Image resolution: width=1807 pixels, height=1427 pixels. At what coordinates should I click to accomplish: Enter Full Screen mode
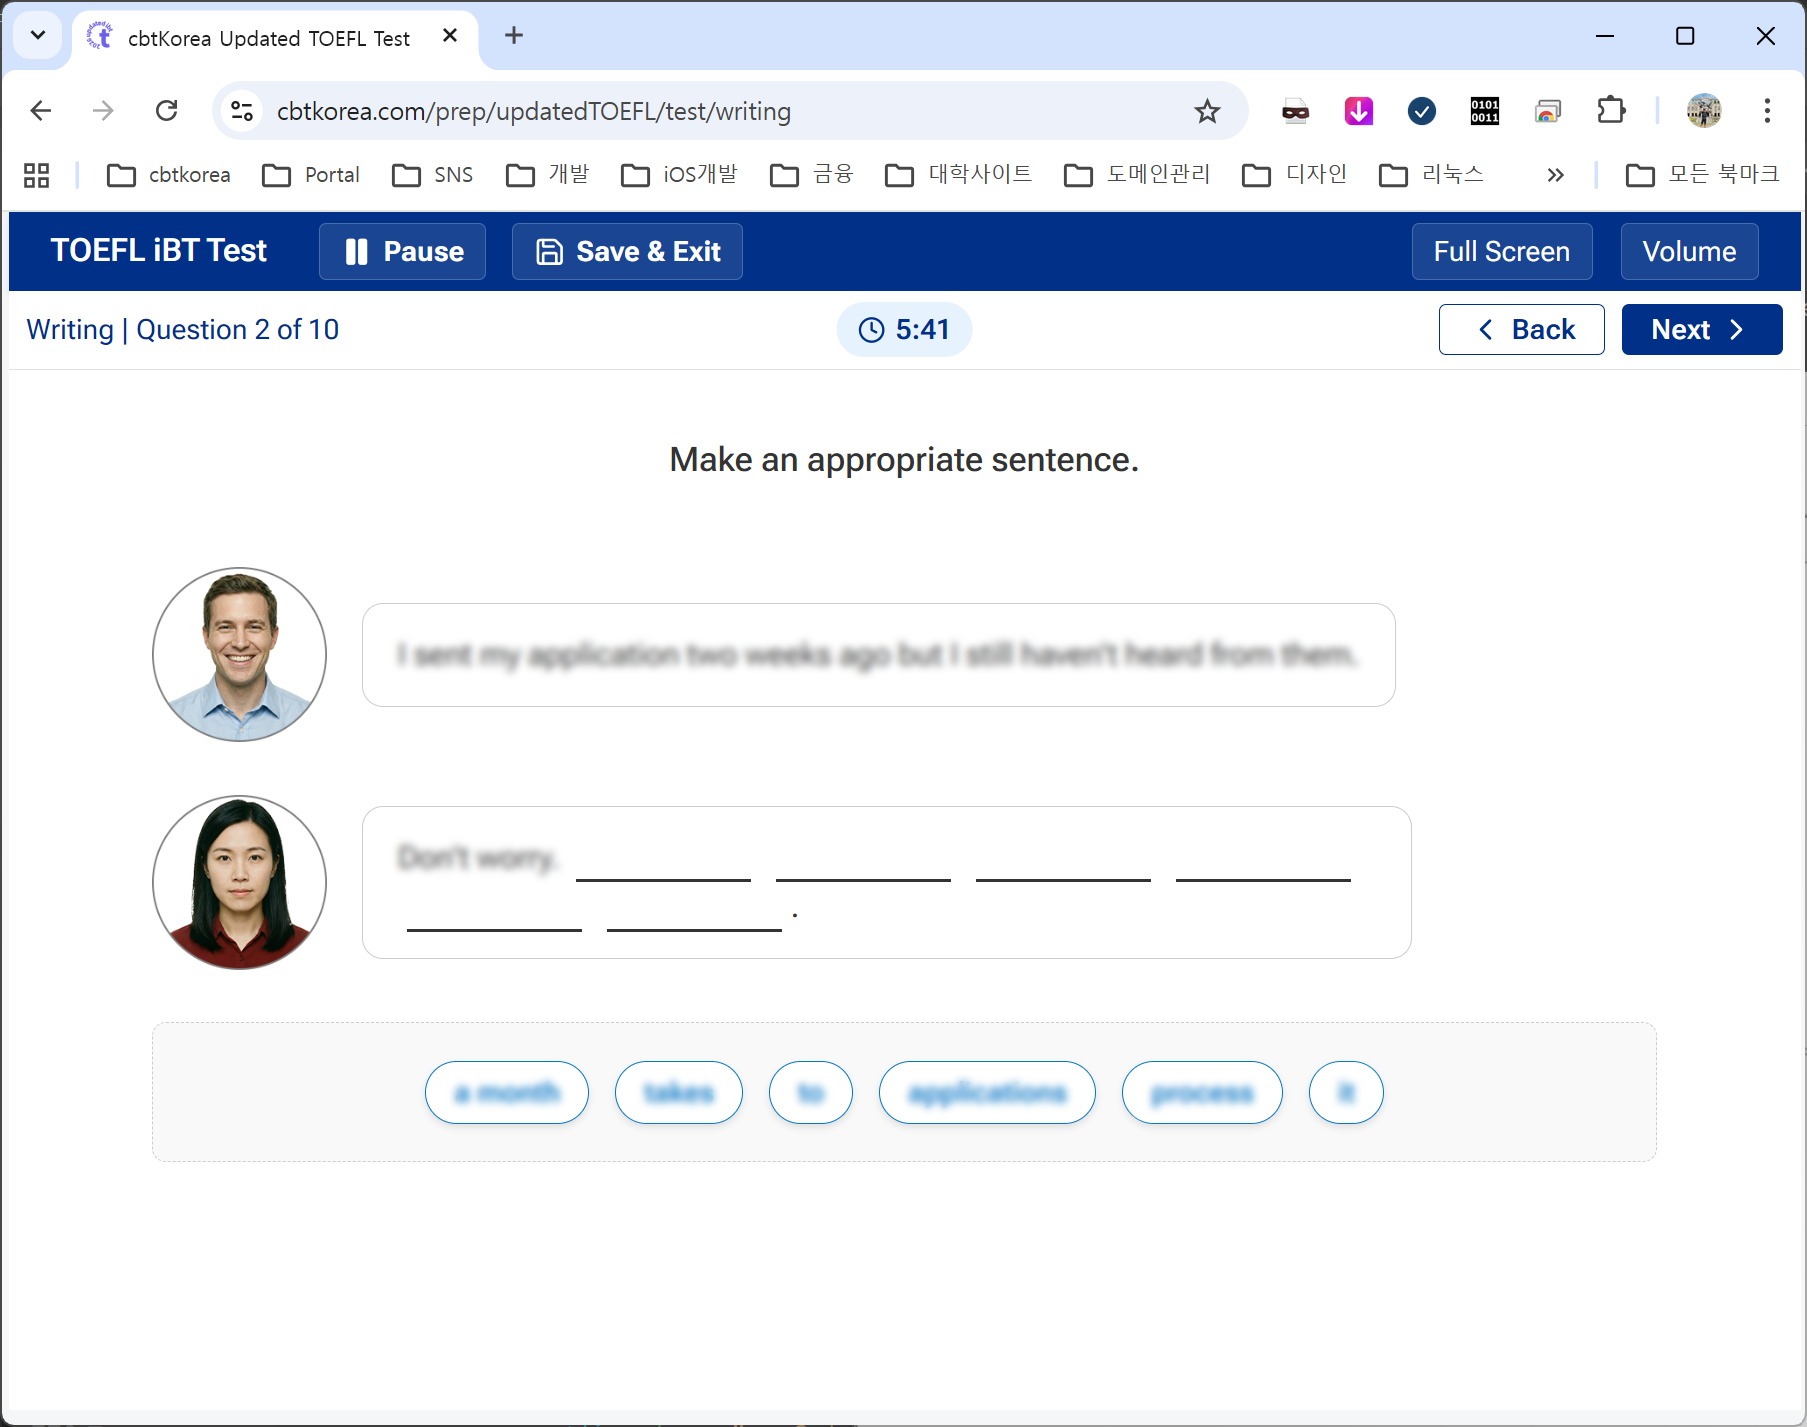[1501, 251]
